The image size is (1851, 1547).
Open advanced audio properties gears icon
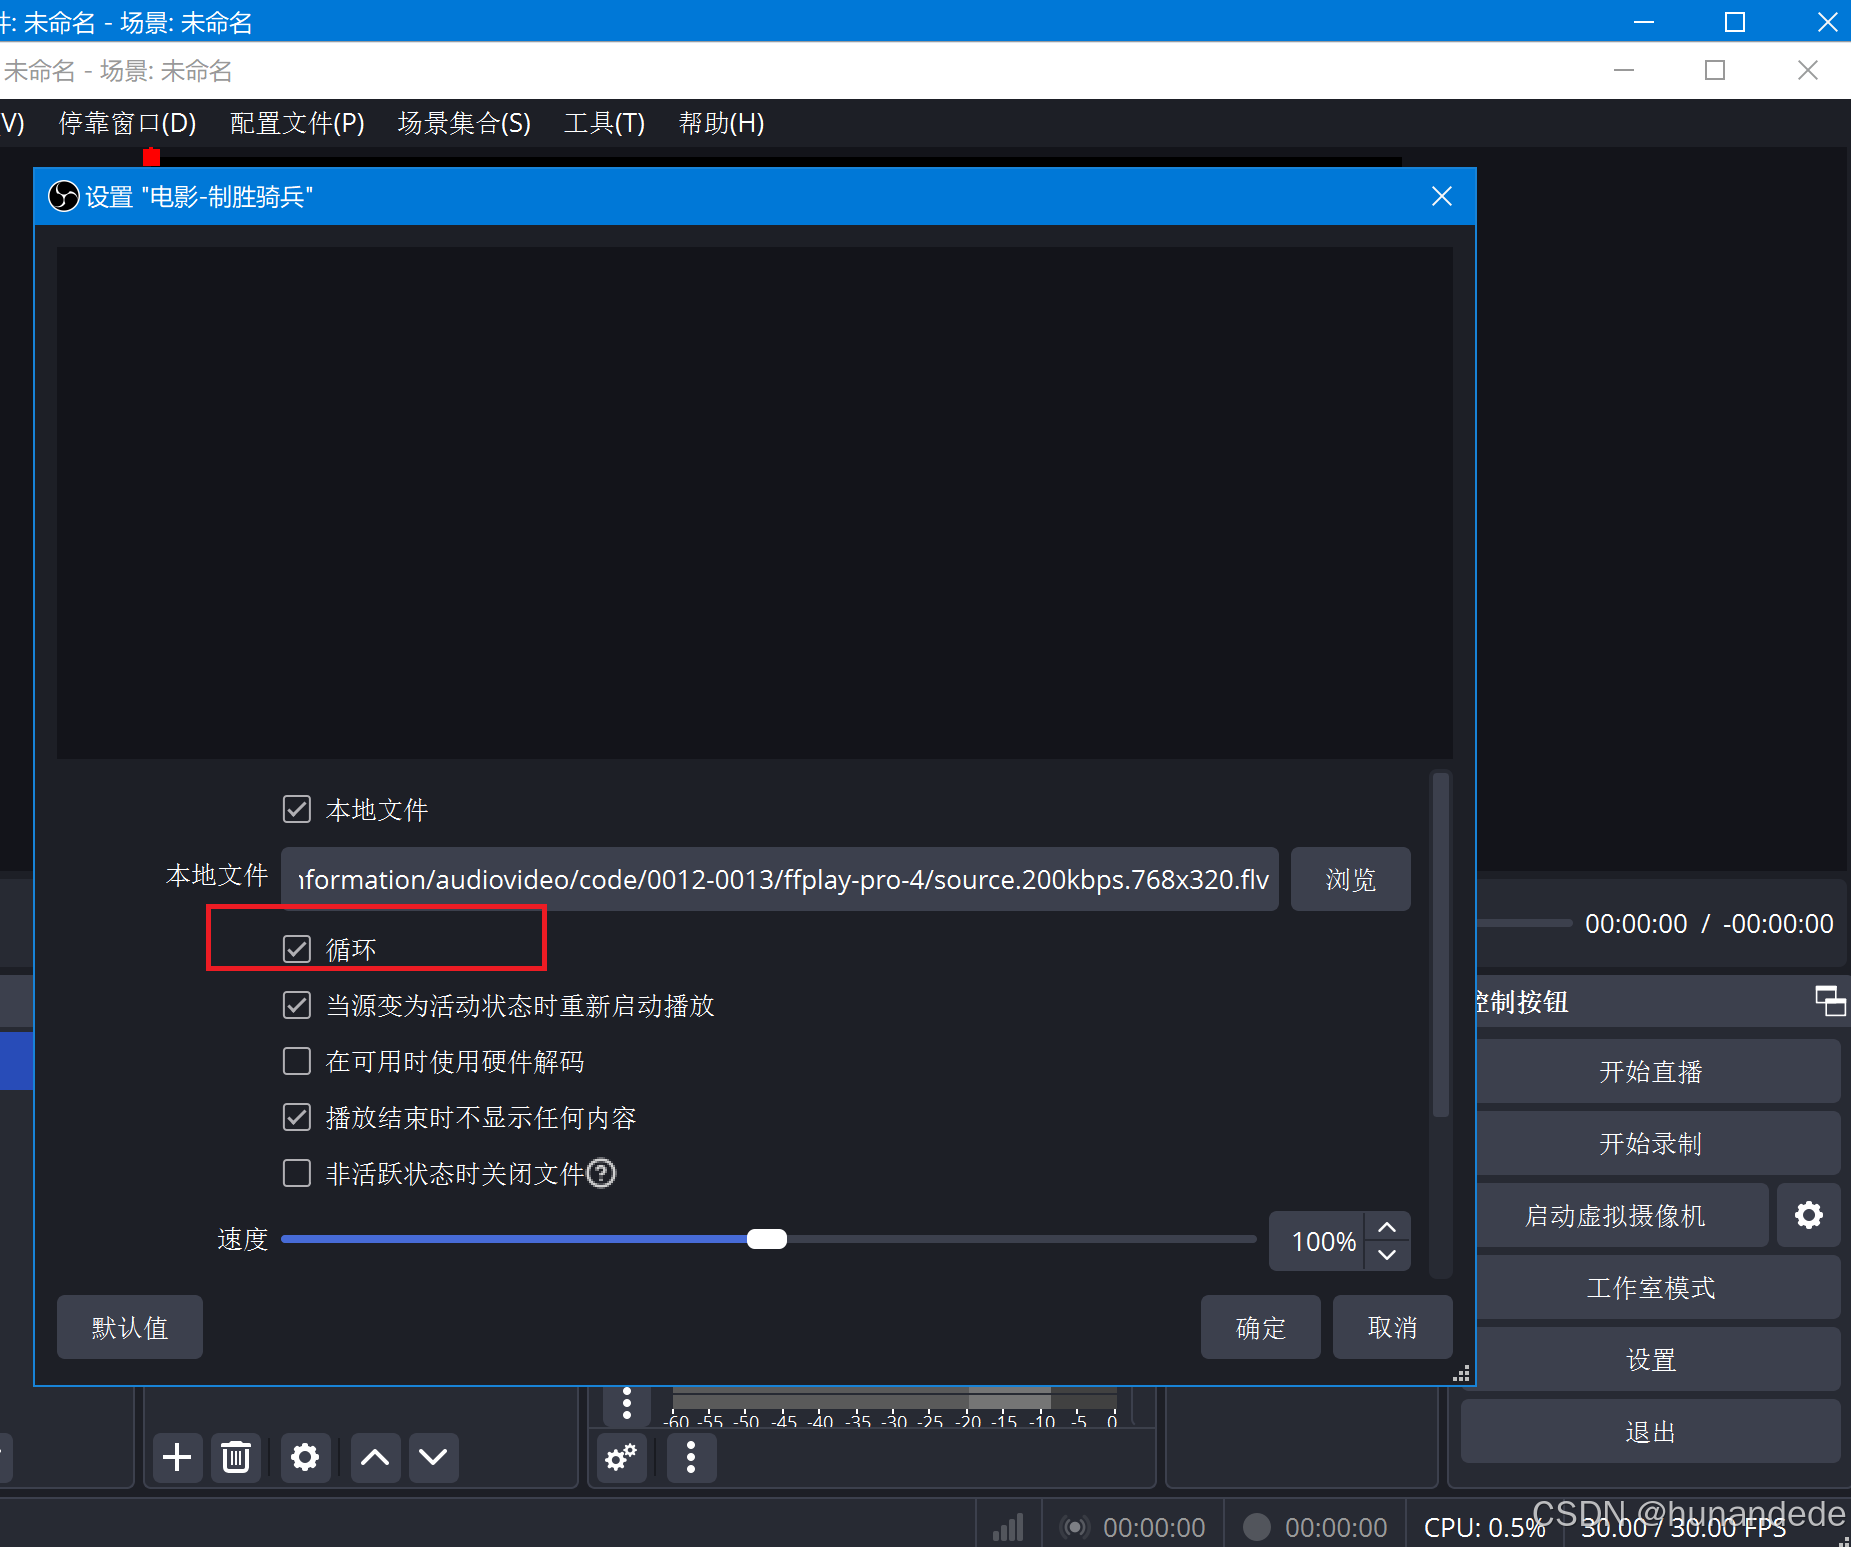tap(621, 1457)
